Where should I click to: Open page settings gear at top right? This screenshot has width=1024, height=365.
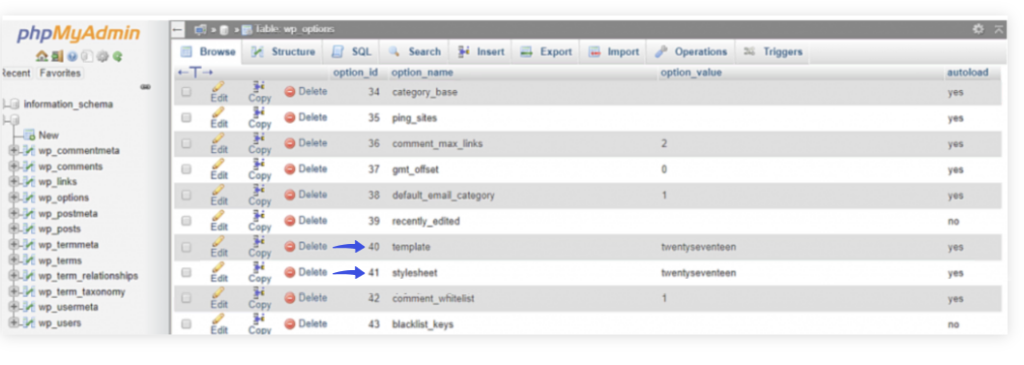click(978, 29)
